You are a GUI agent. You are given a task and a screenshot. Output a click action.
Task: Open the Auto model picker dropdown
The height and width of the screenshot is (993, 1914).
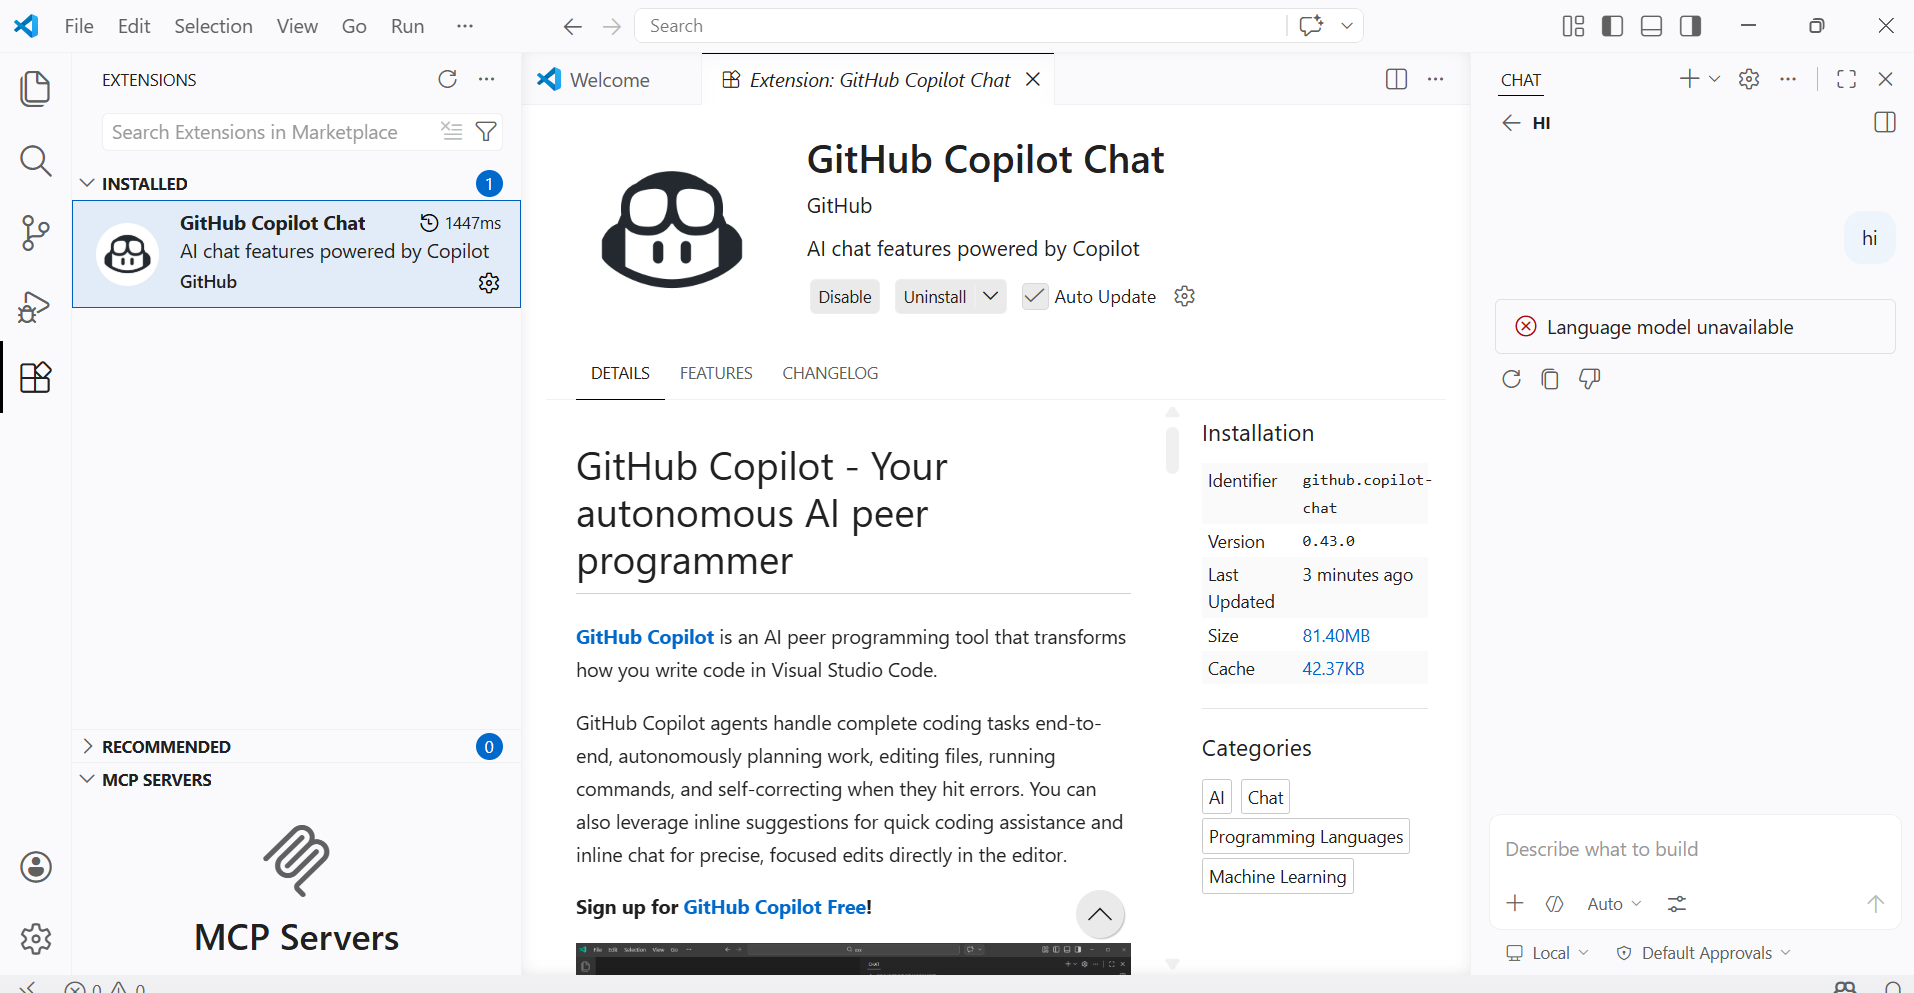[x=1614, y=904]
